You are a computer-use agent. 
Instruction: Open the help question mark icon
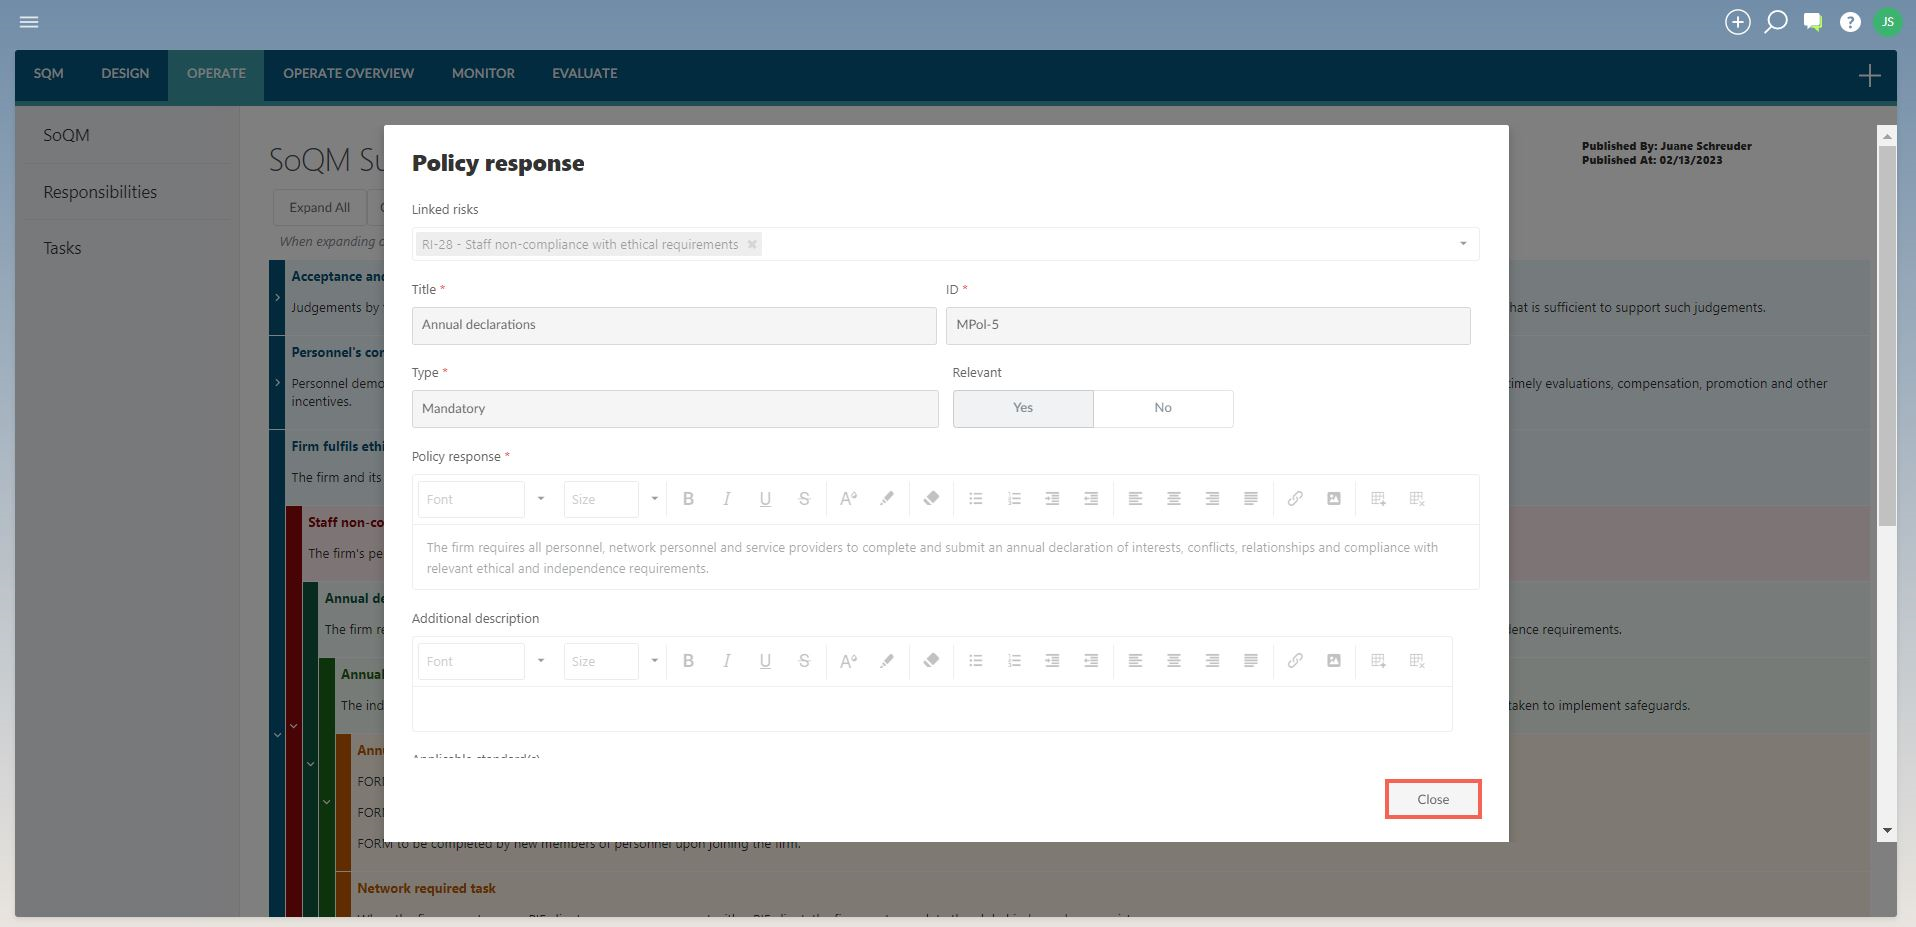pyautogui.click(x=1850, y=22)
